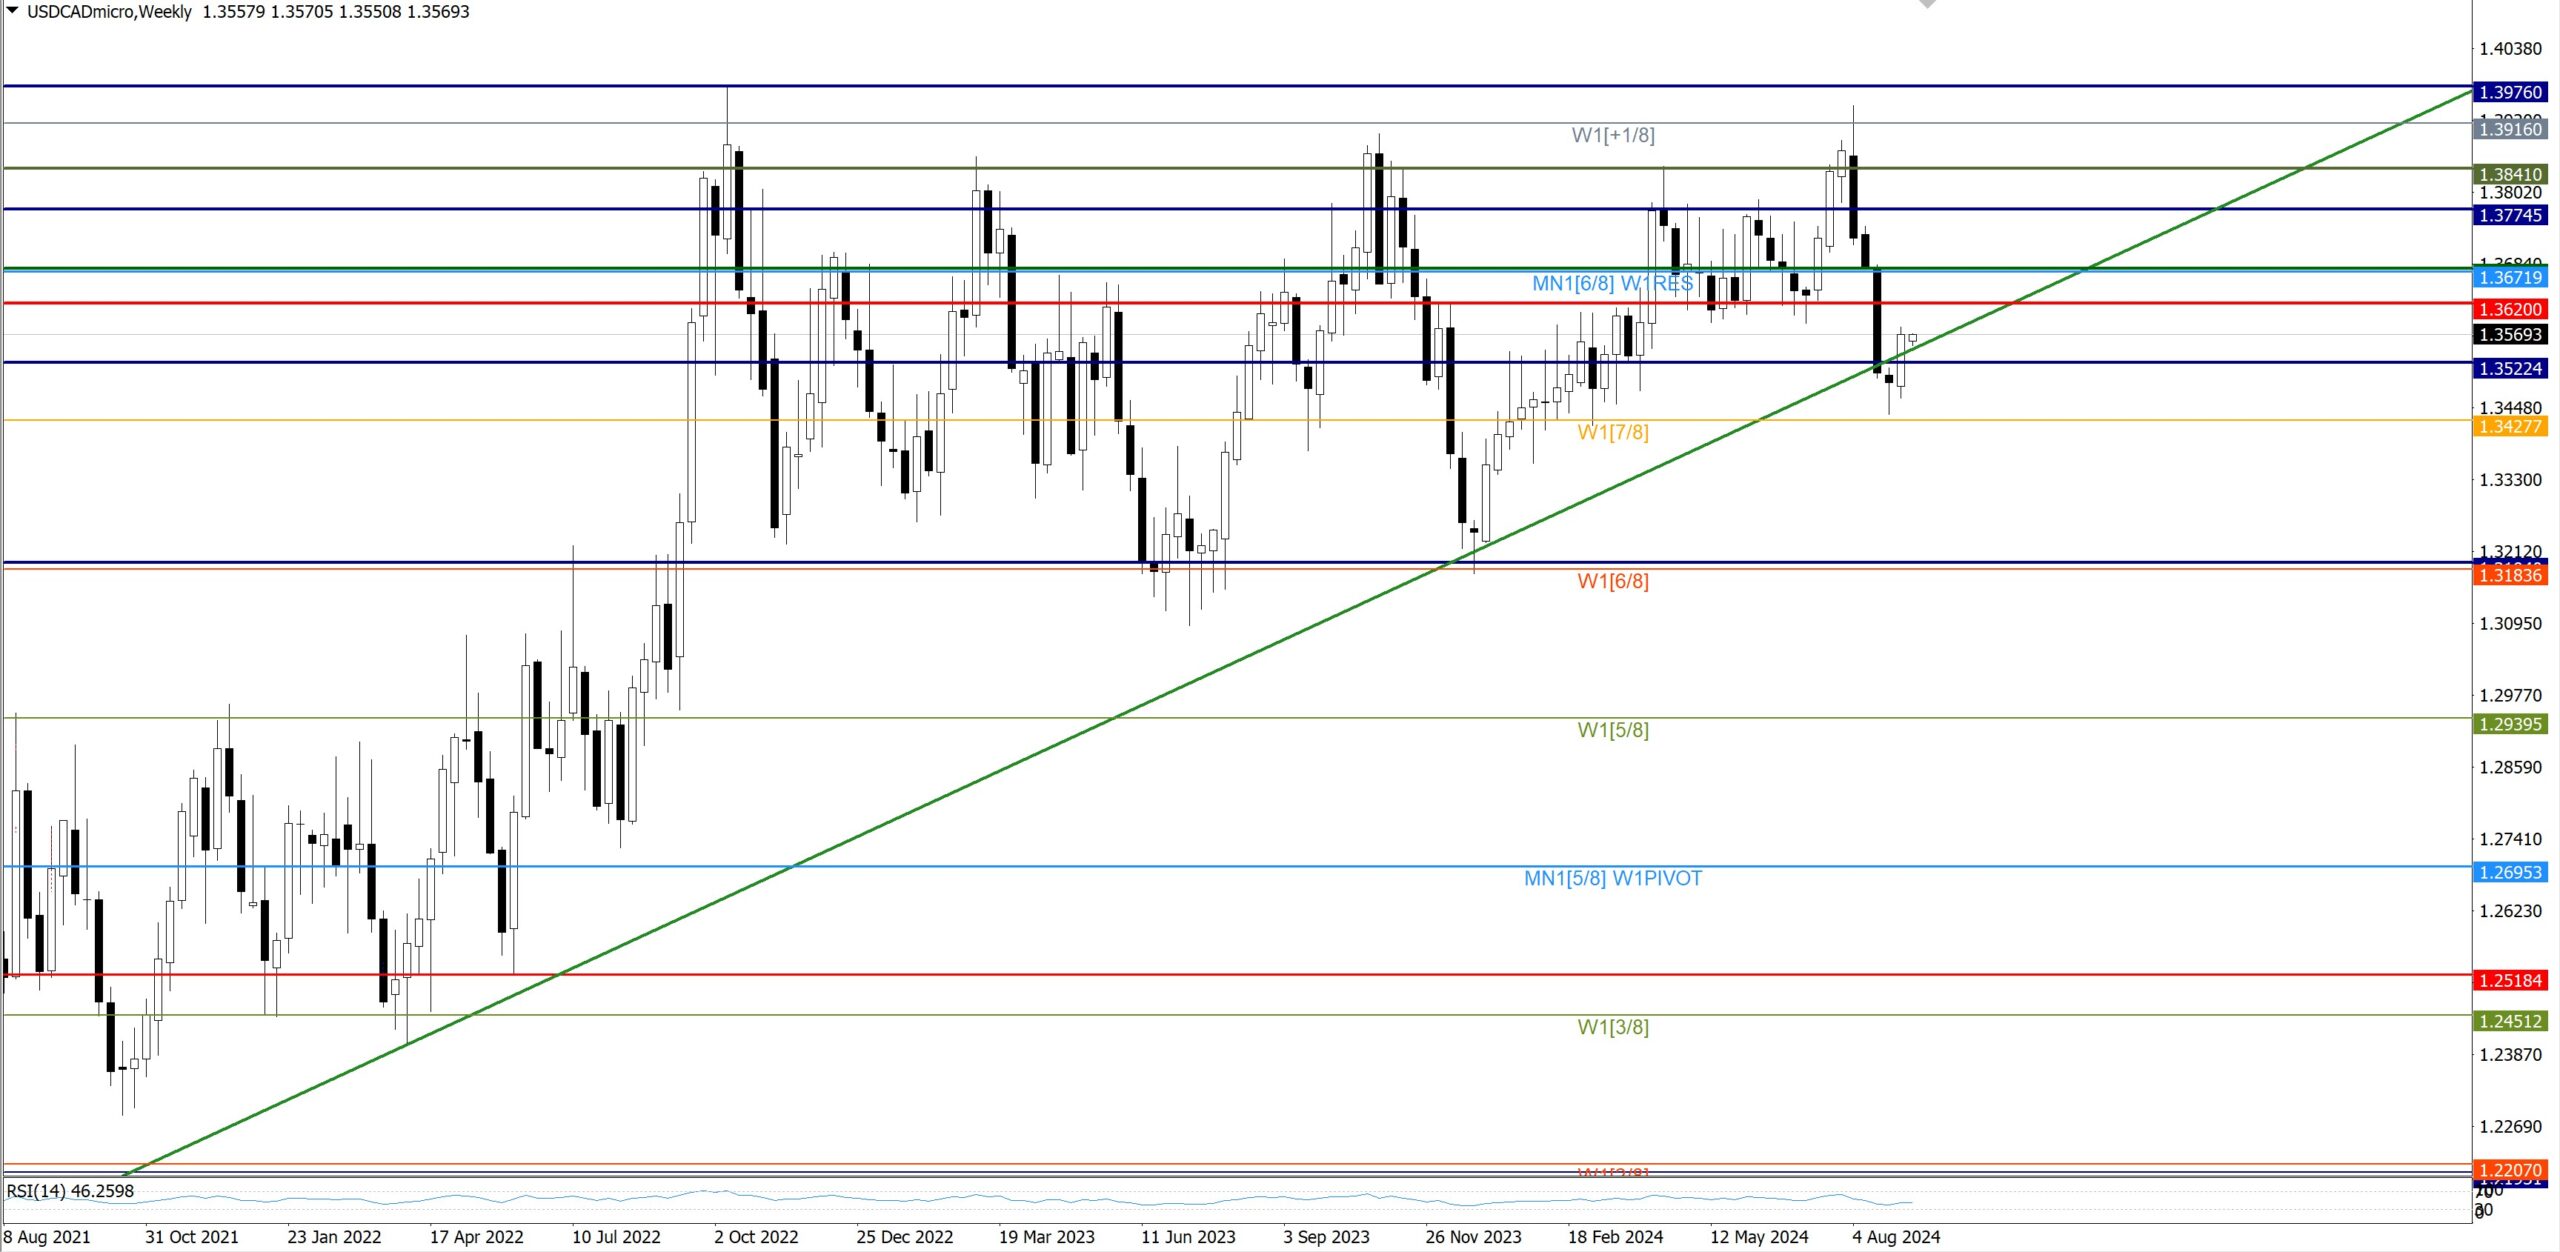Click the gray chart shift marker at top
The image size is (2560, 1252).
[1927, 4]
